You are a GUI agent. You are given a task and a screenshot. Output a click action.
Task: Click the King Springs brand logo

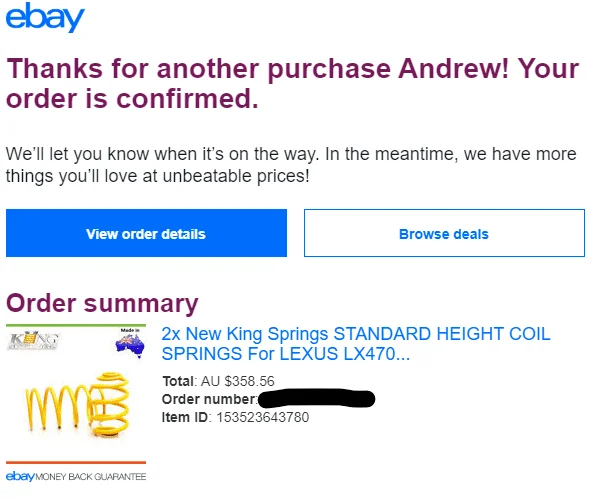34,340
